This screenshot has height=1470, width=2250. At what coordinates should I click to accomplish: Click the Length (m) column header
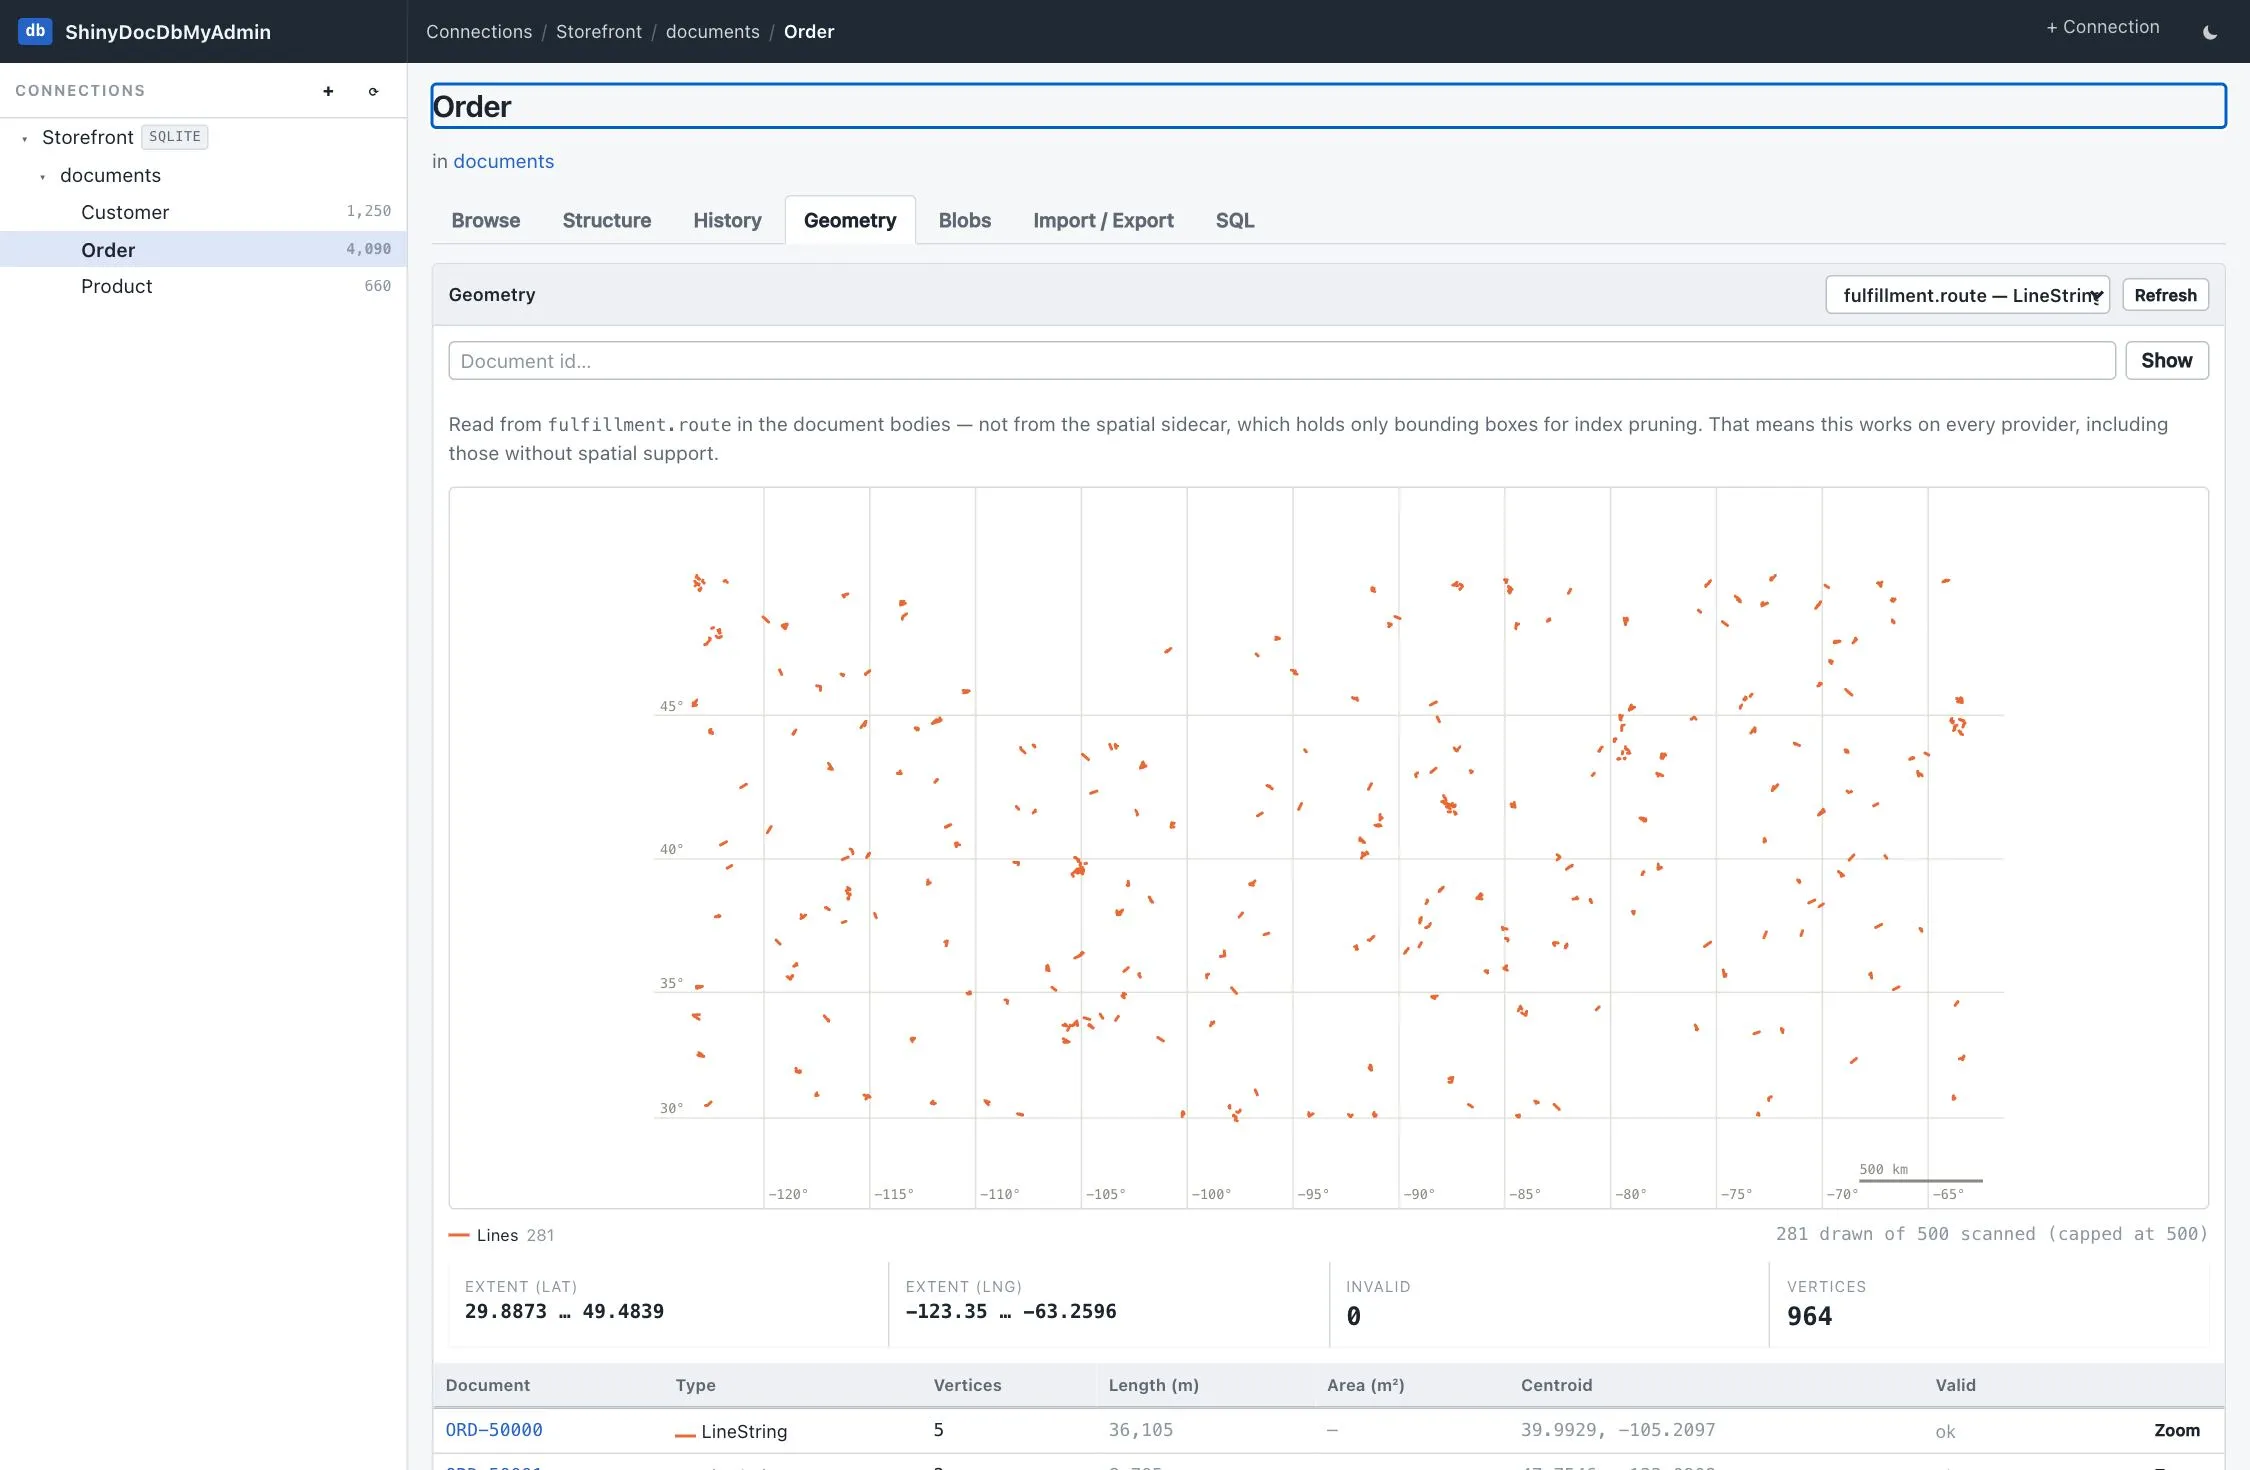pyautogui.click(x=1153, y=1385)
